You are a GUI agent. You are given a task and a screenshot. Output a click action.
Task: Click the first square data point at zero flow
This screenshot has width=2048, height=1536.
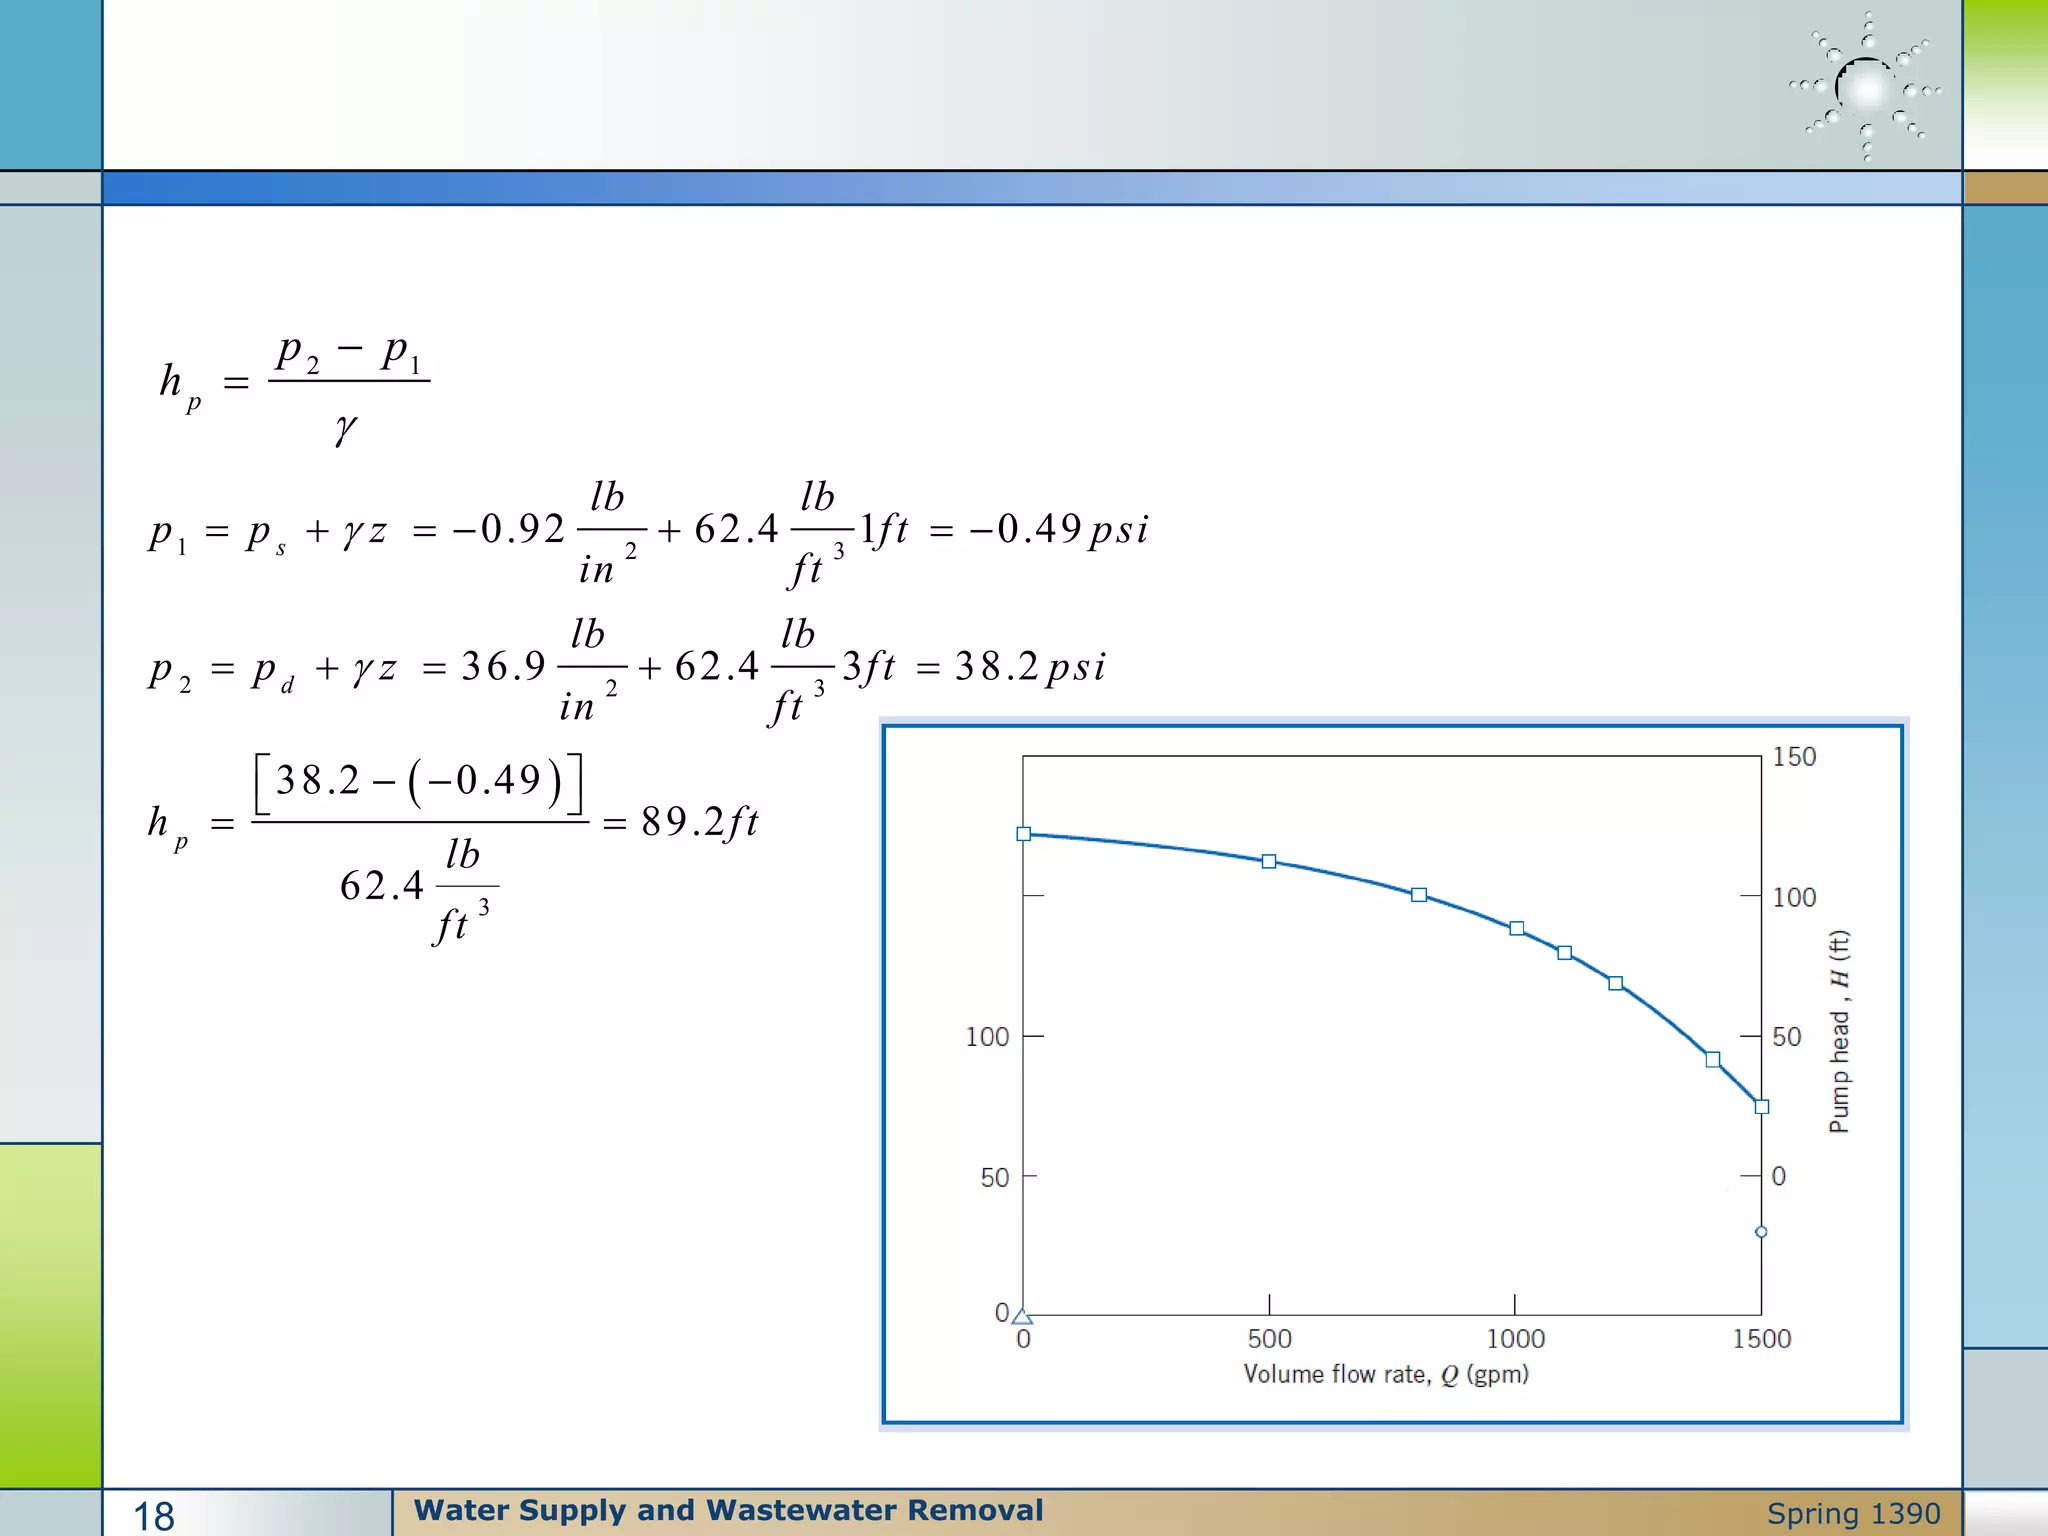click(x=1023, y=834)
